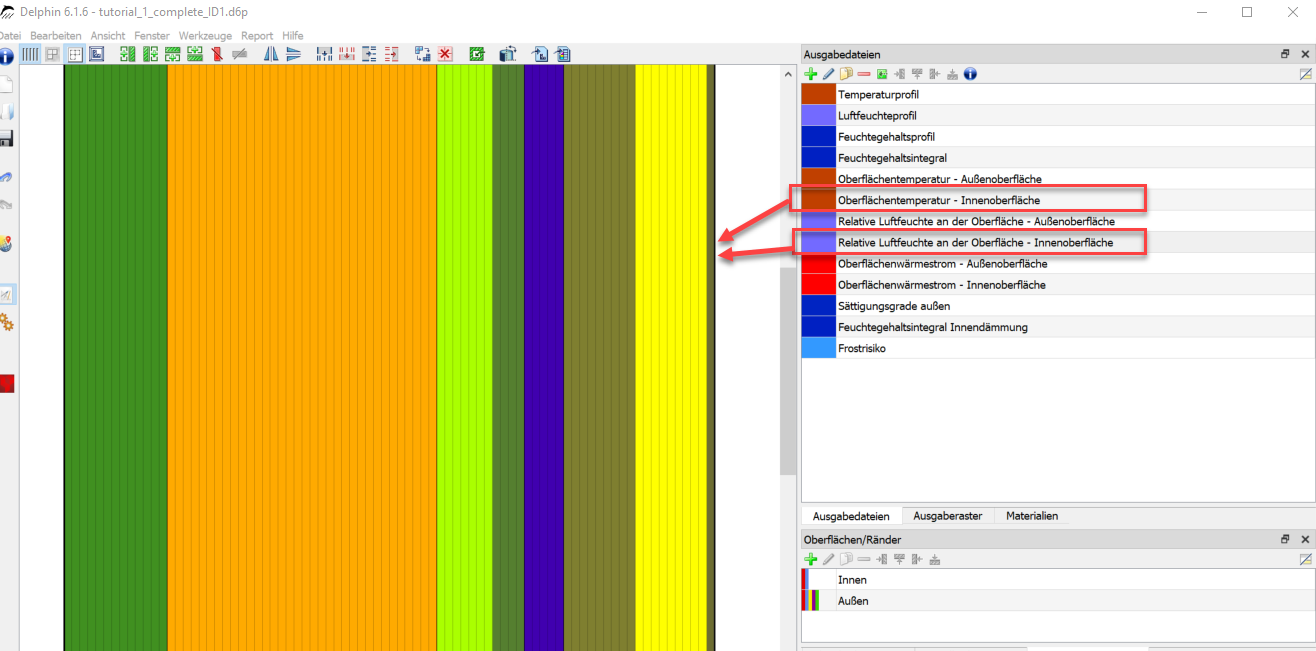Click the blue flip vertically triangles icon
This screenshot has width=1316, height=651.
point(294,54)
